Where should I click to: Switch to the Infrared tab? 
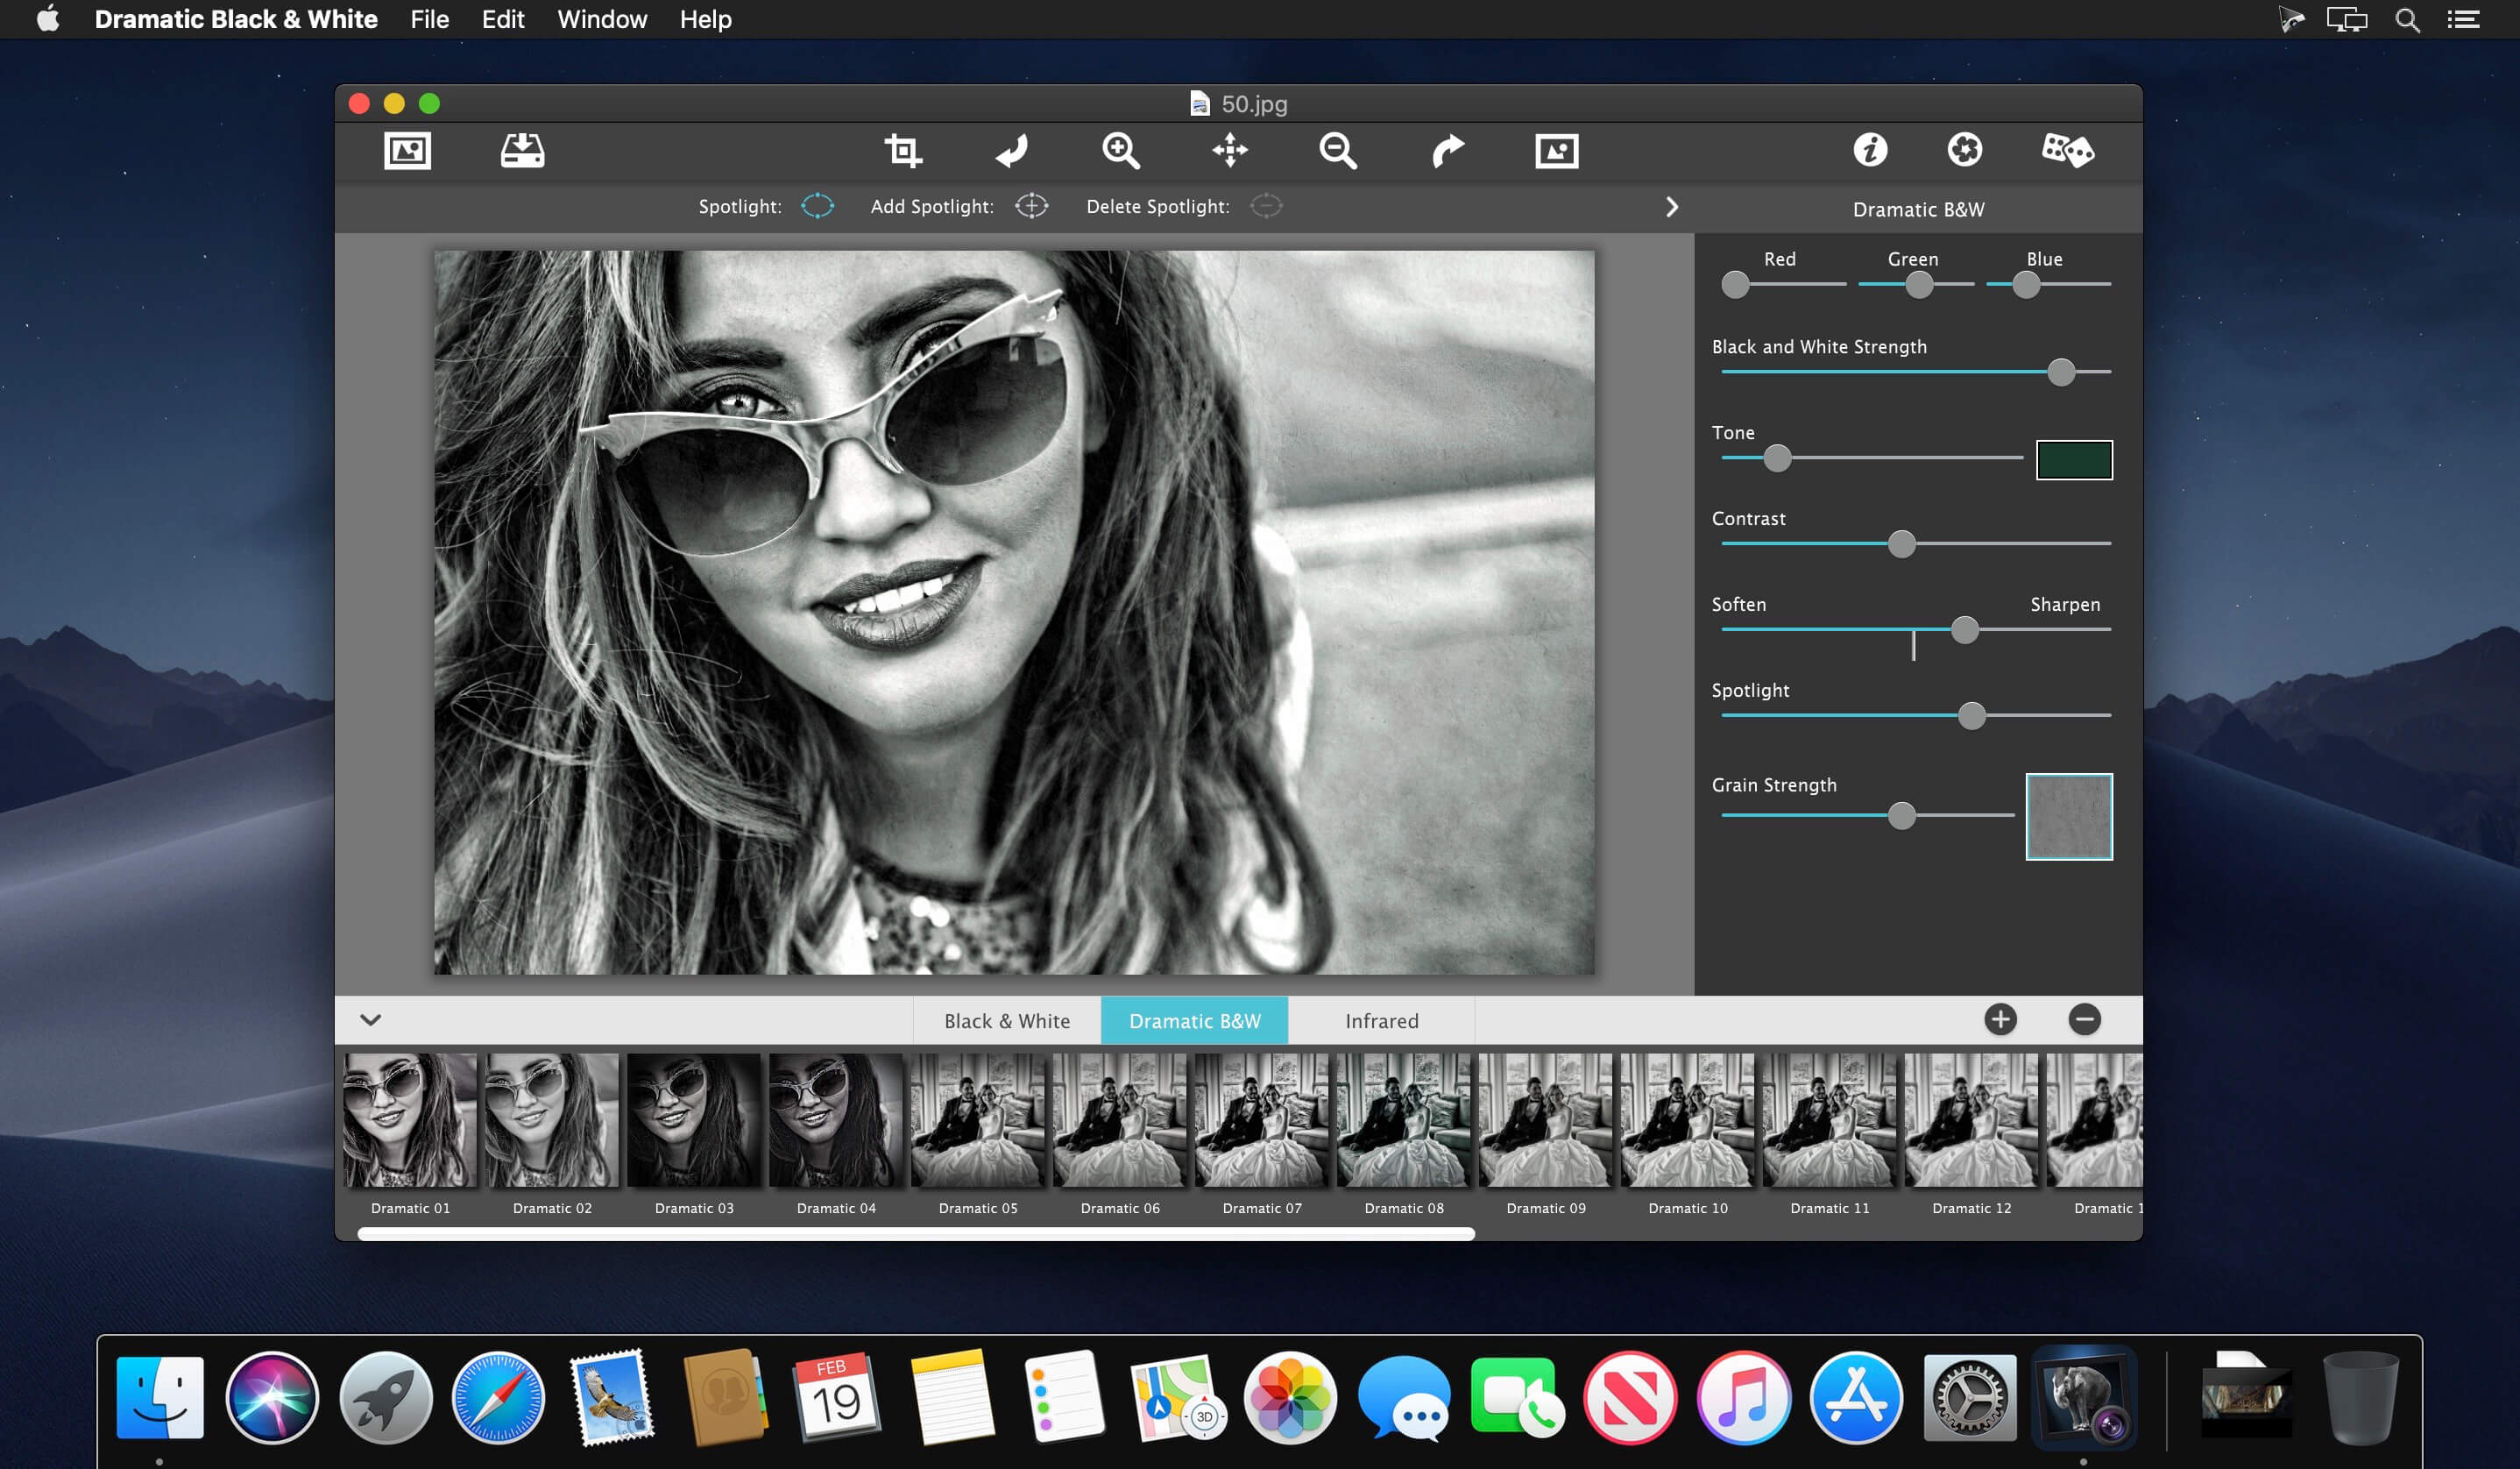1381,1021
